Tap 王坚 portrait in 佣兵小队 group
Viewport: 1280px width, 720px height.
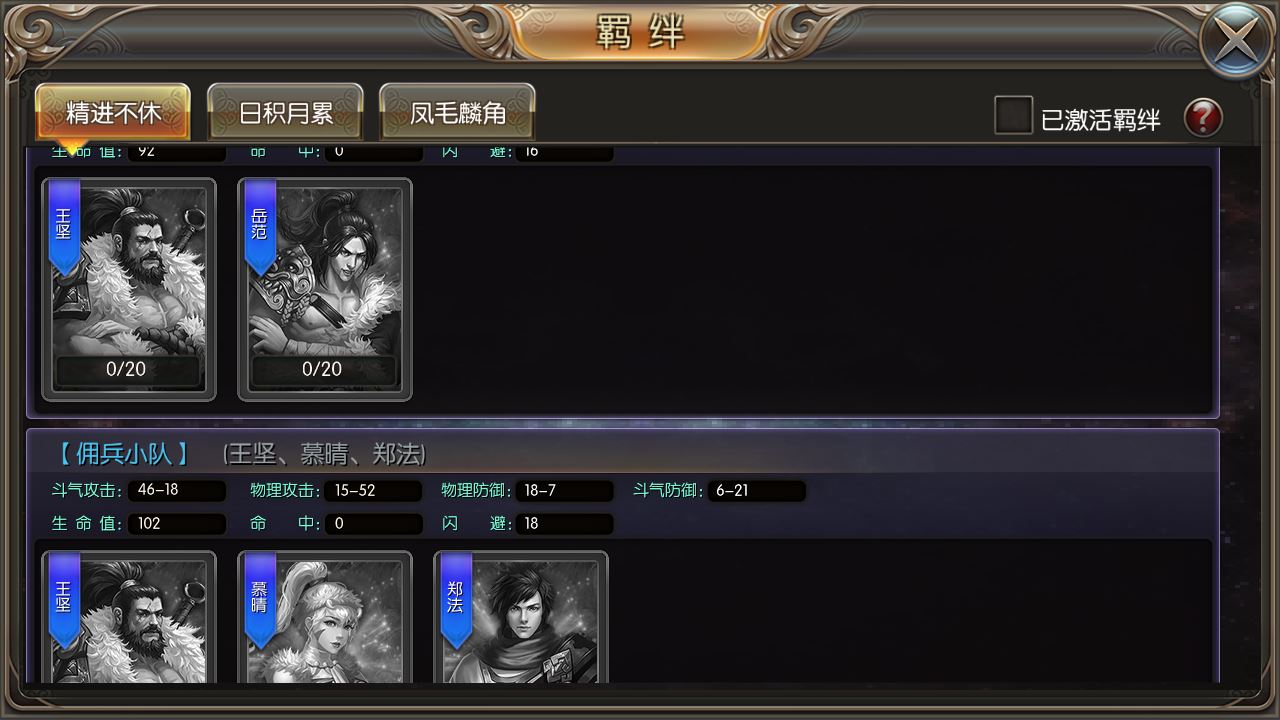coord(129,617)
